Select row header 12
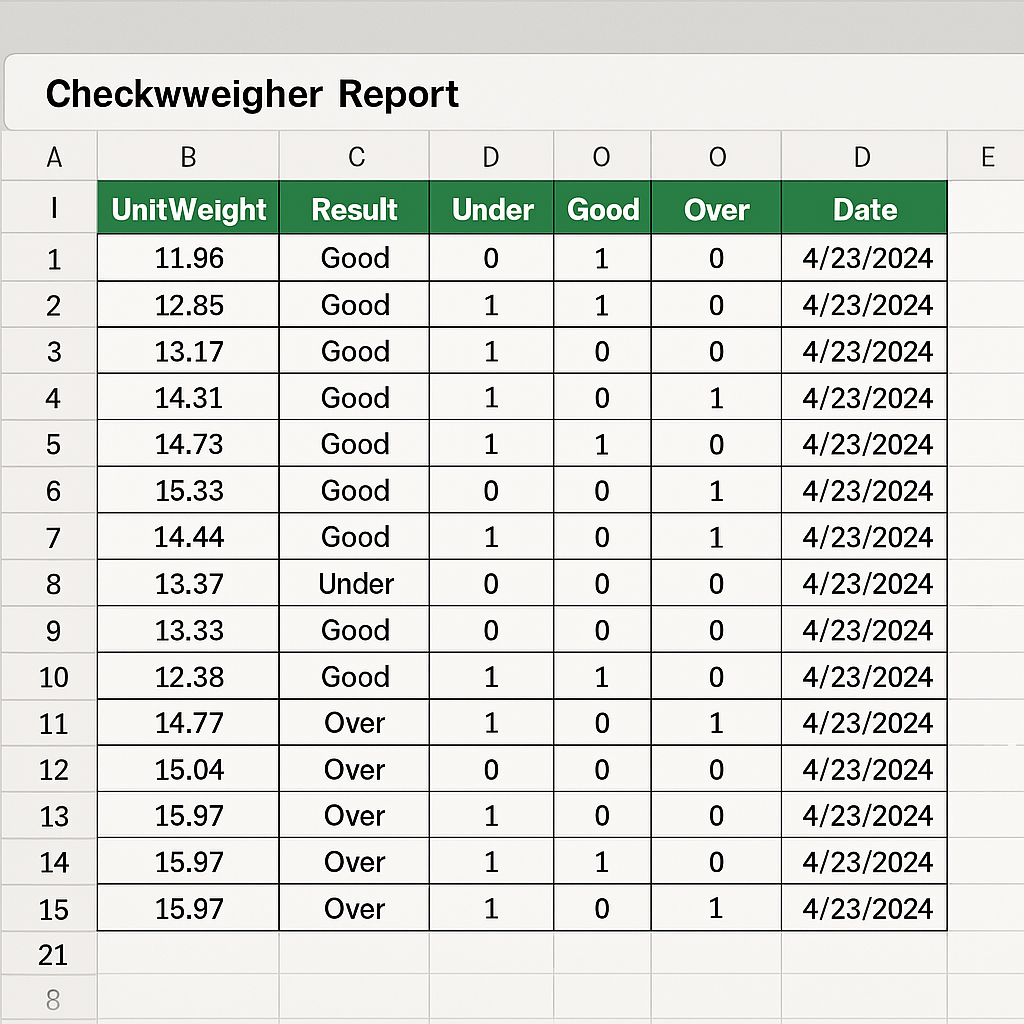1024x1024 pixels. point(50,769)
